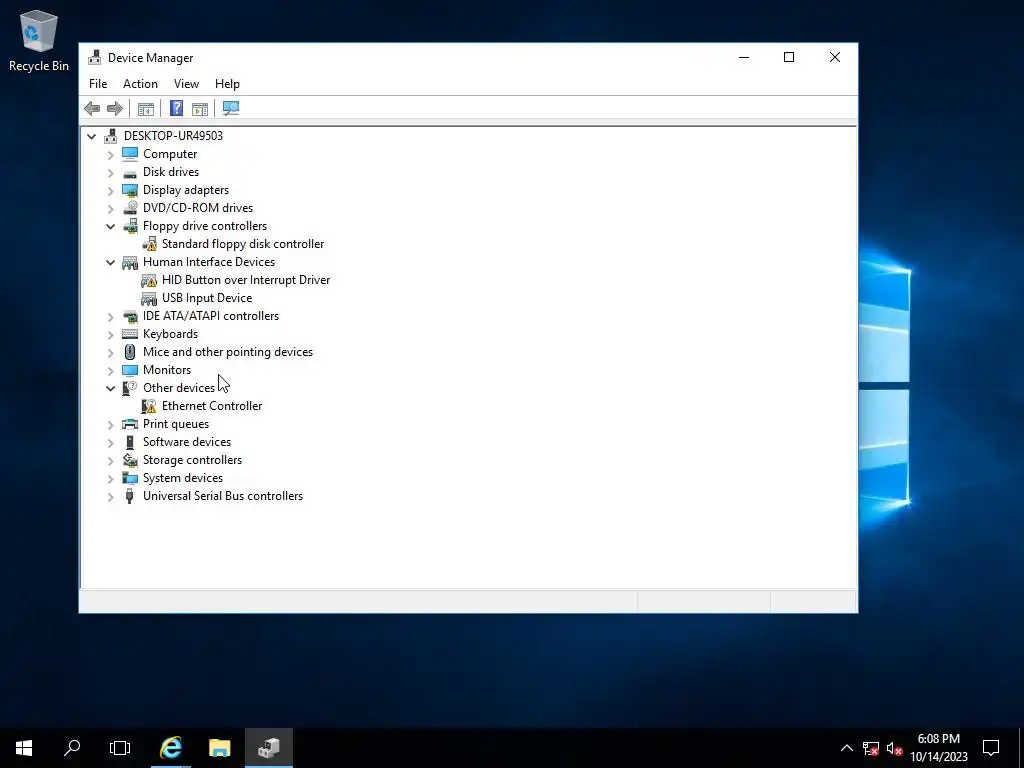Scan for hardware changes toolbar icon
Image resolution: width=1024 pixels, height=768 pixels.
(x=231, y=108)
